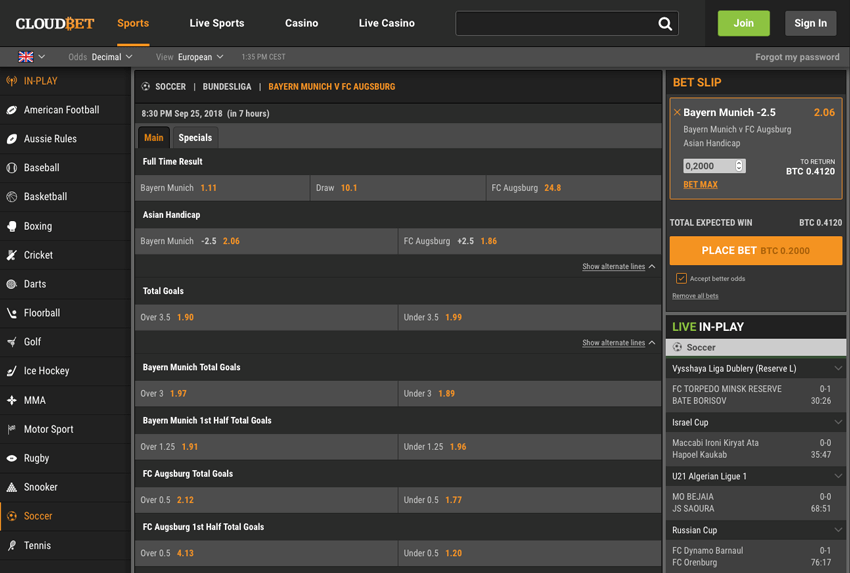This screenshot has height=573, width=850.
Task: Click the Snooker triangle icon
Action: [x=11, y=487]
